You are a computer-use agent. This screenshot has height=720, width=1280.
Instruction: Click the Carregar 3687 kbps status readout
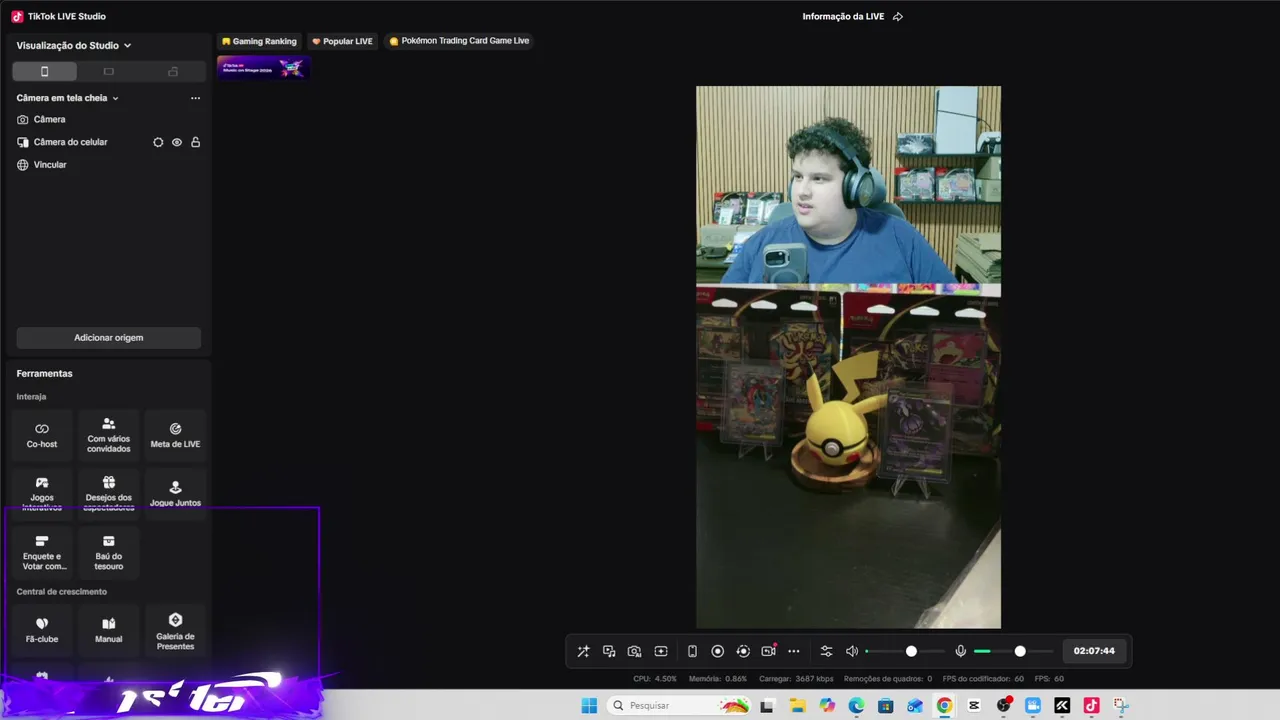(x=796, y=679)
